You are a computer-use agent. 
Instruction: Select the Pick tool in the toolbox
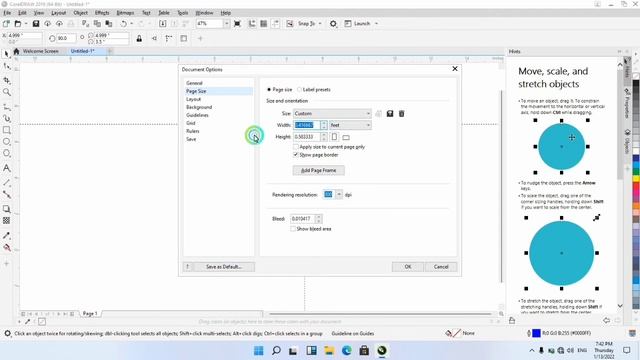pos(7,54)
